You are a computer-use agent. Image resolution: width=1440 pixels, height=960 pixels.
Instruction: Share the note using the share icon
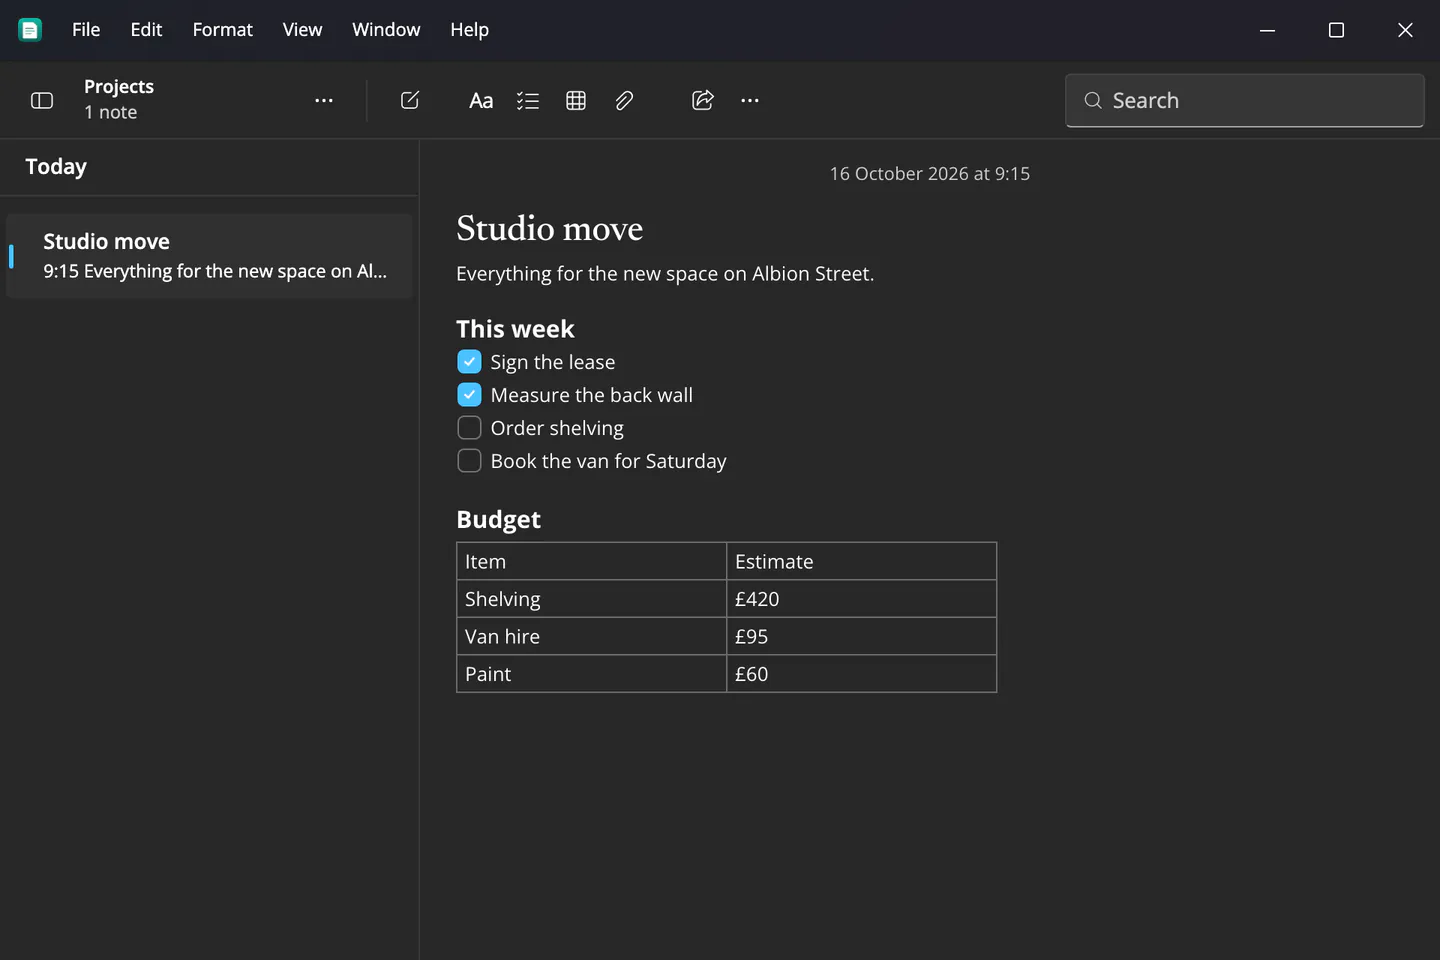(x=703, y=100)
